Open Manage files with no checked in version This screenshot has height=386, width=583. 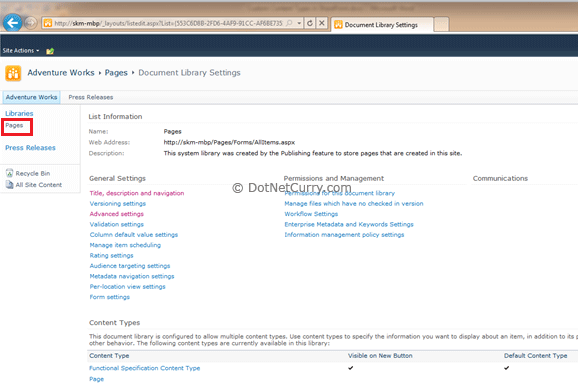click(354, 203)
